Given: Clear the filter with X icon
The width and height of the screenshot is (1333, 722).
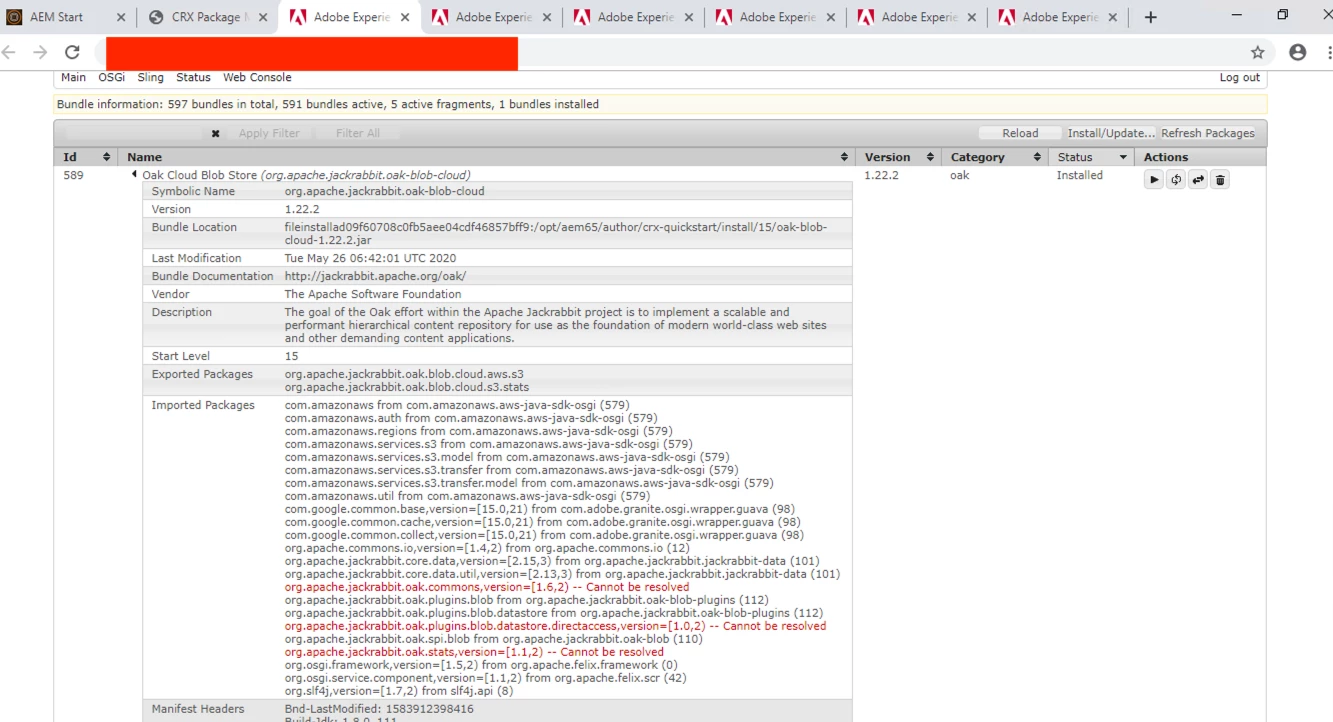Looking at the screenshot, I should point(215,133).
